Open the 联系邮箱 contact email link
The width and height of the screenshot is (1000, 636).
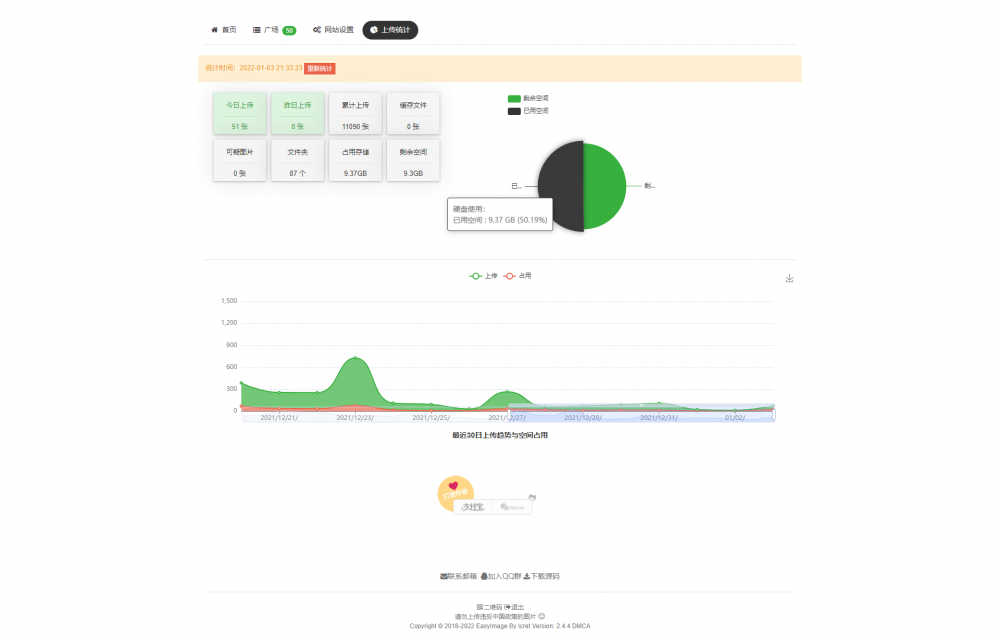459,576
